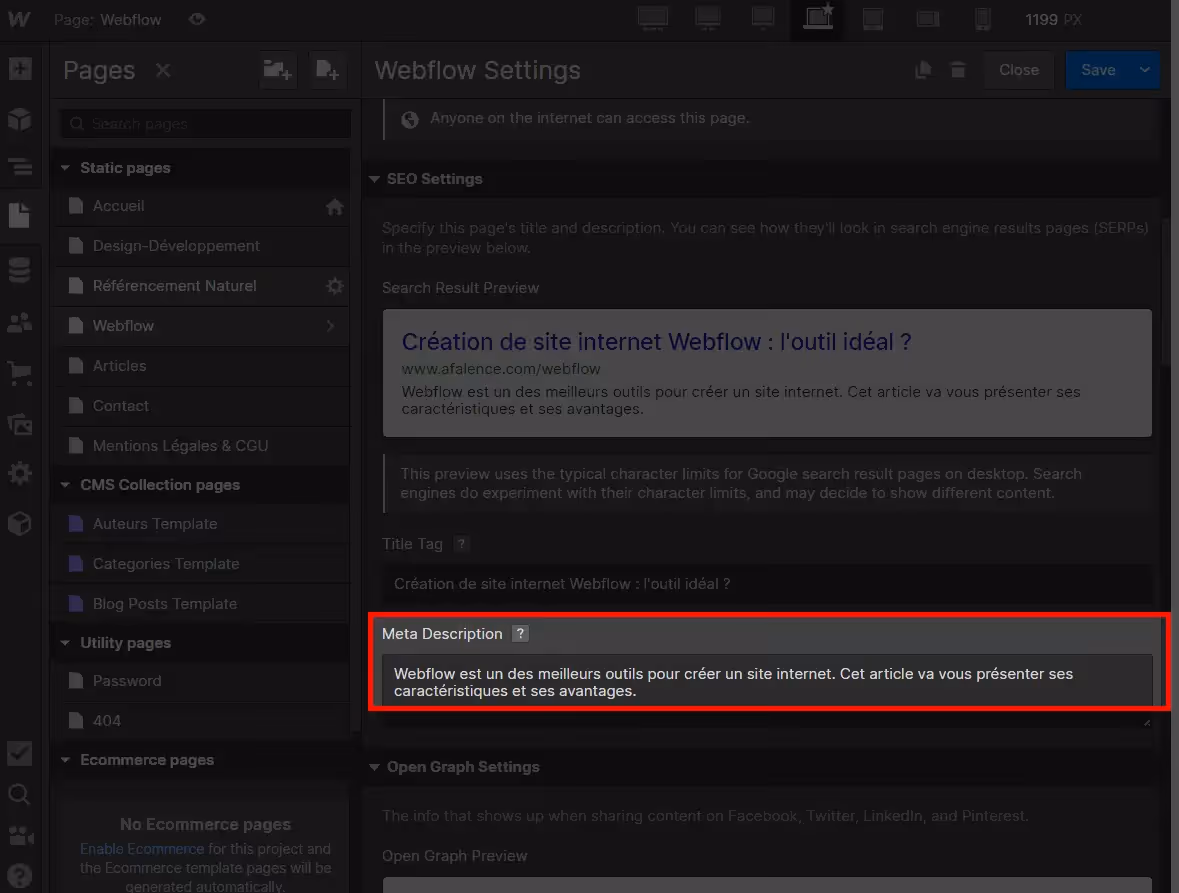
Task: Open the Webflow logo menu
Action: (x=20, y=20)
